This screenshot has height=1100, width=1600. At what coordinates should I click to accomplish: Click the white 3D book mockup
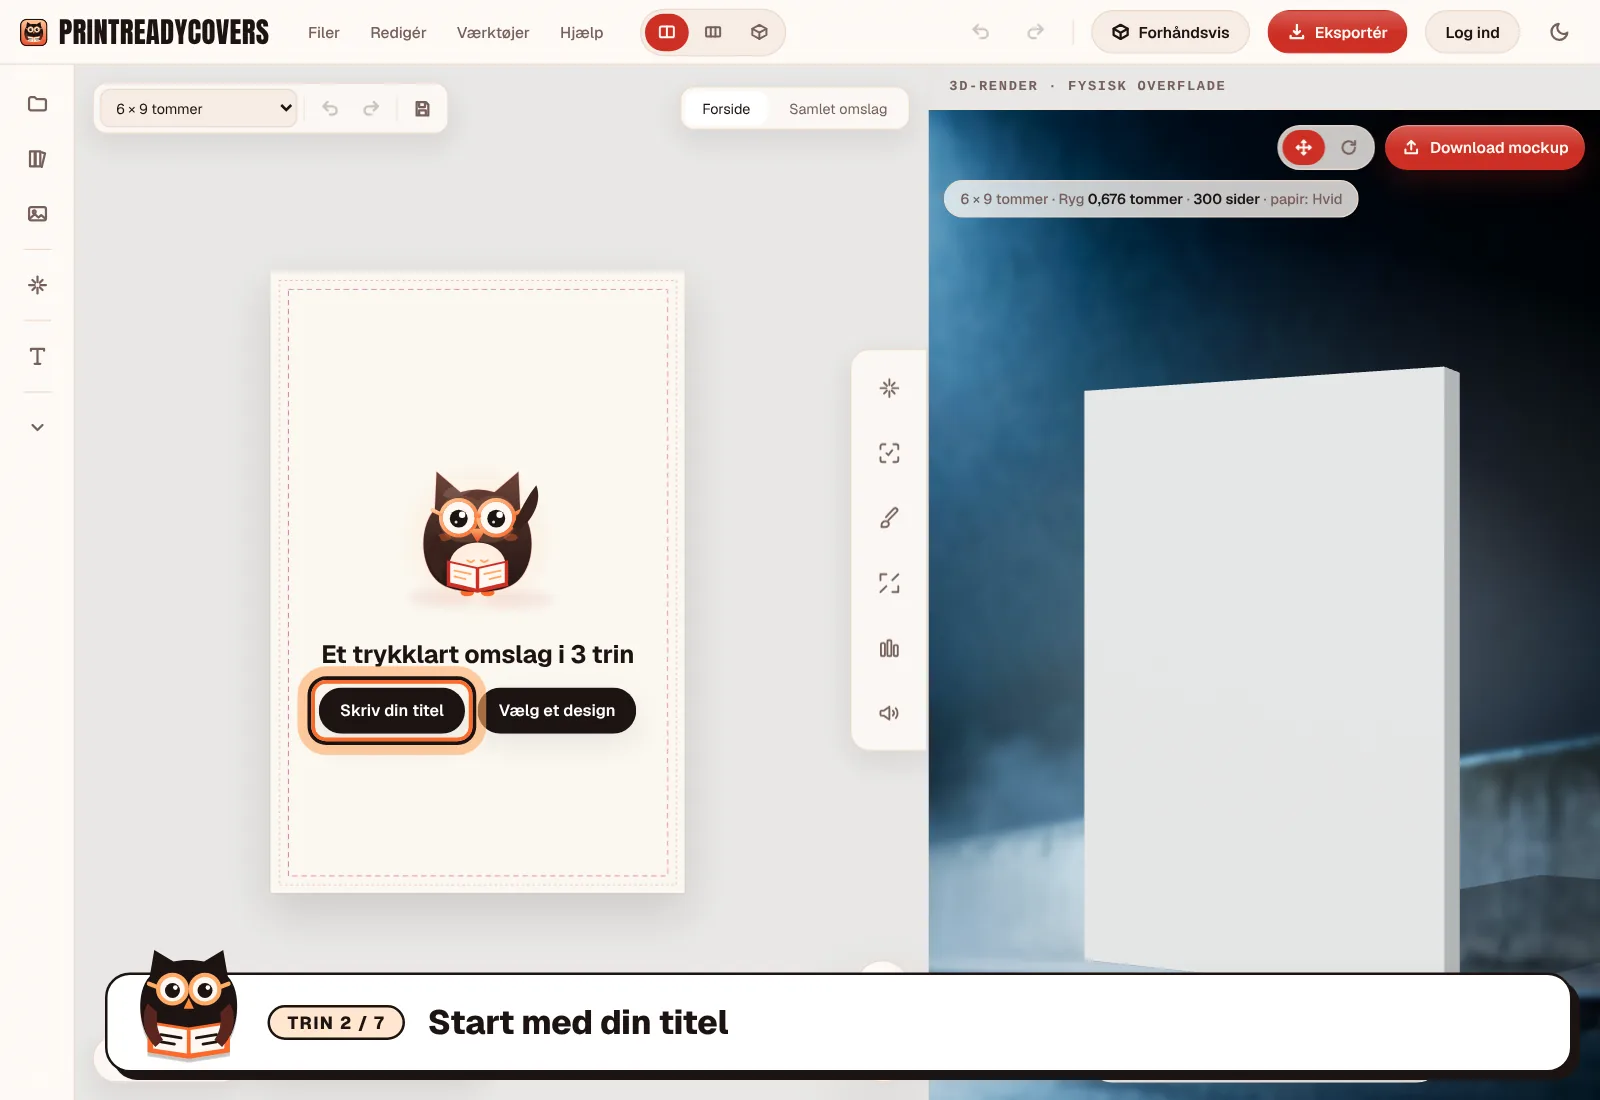point(1272,670)
